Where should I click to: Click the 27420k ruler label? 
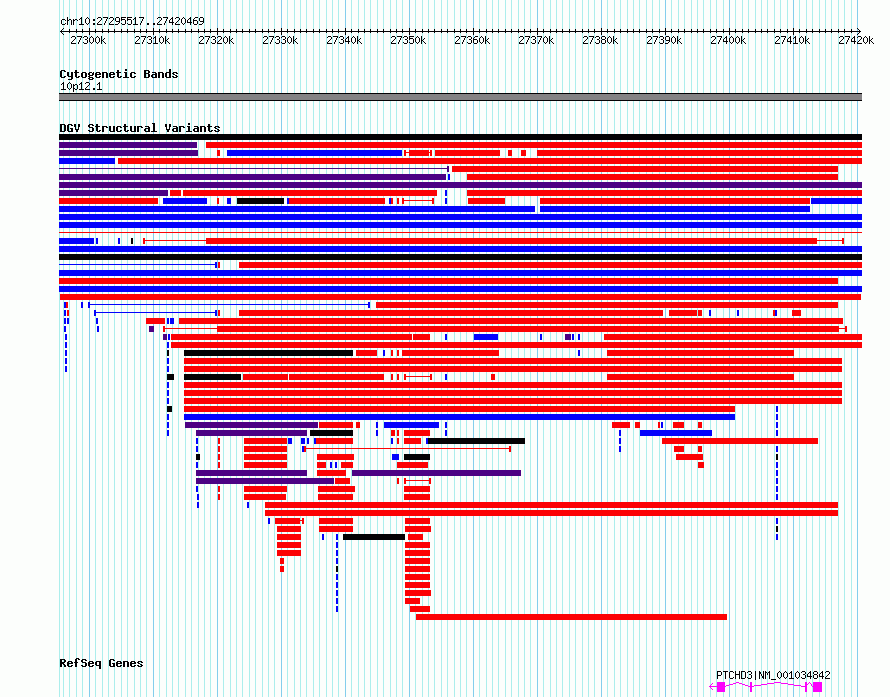coord(856,40)
